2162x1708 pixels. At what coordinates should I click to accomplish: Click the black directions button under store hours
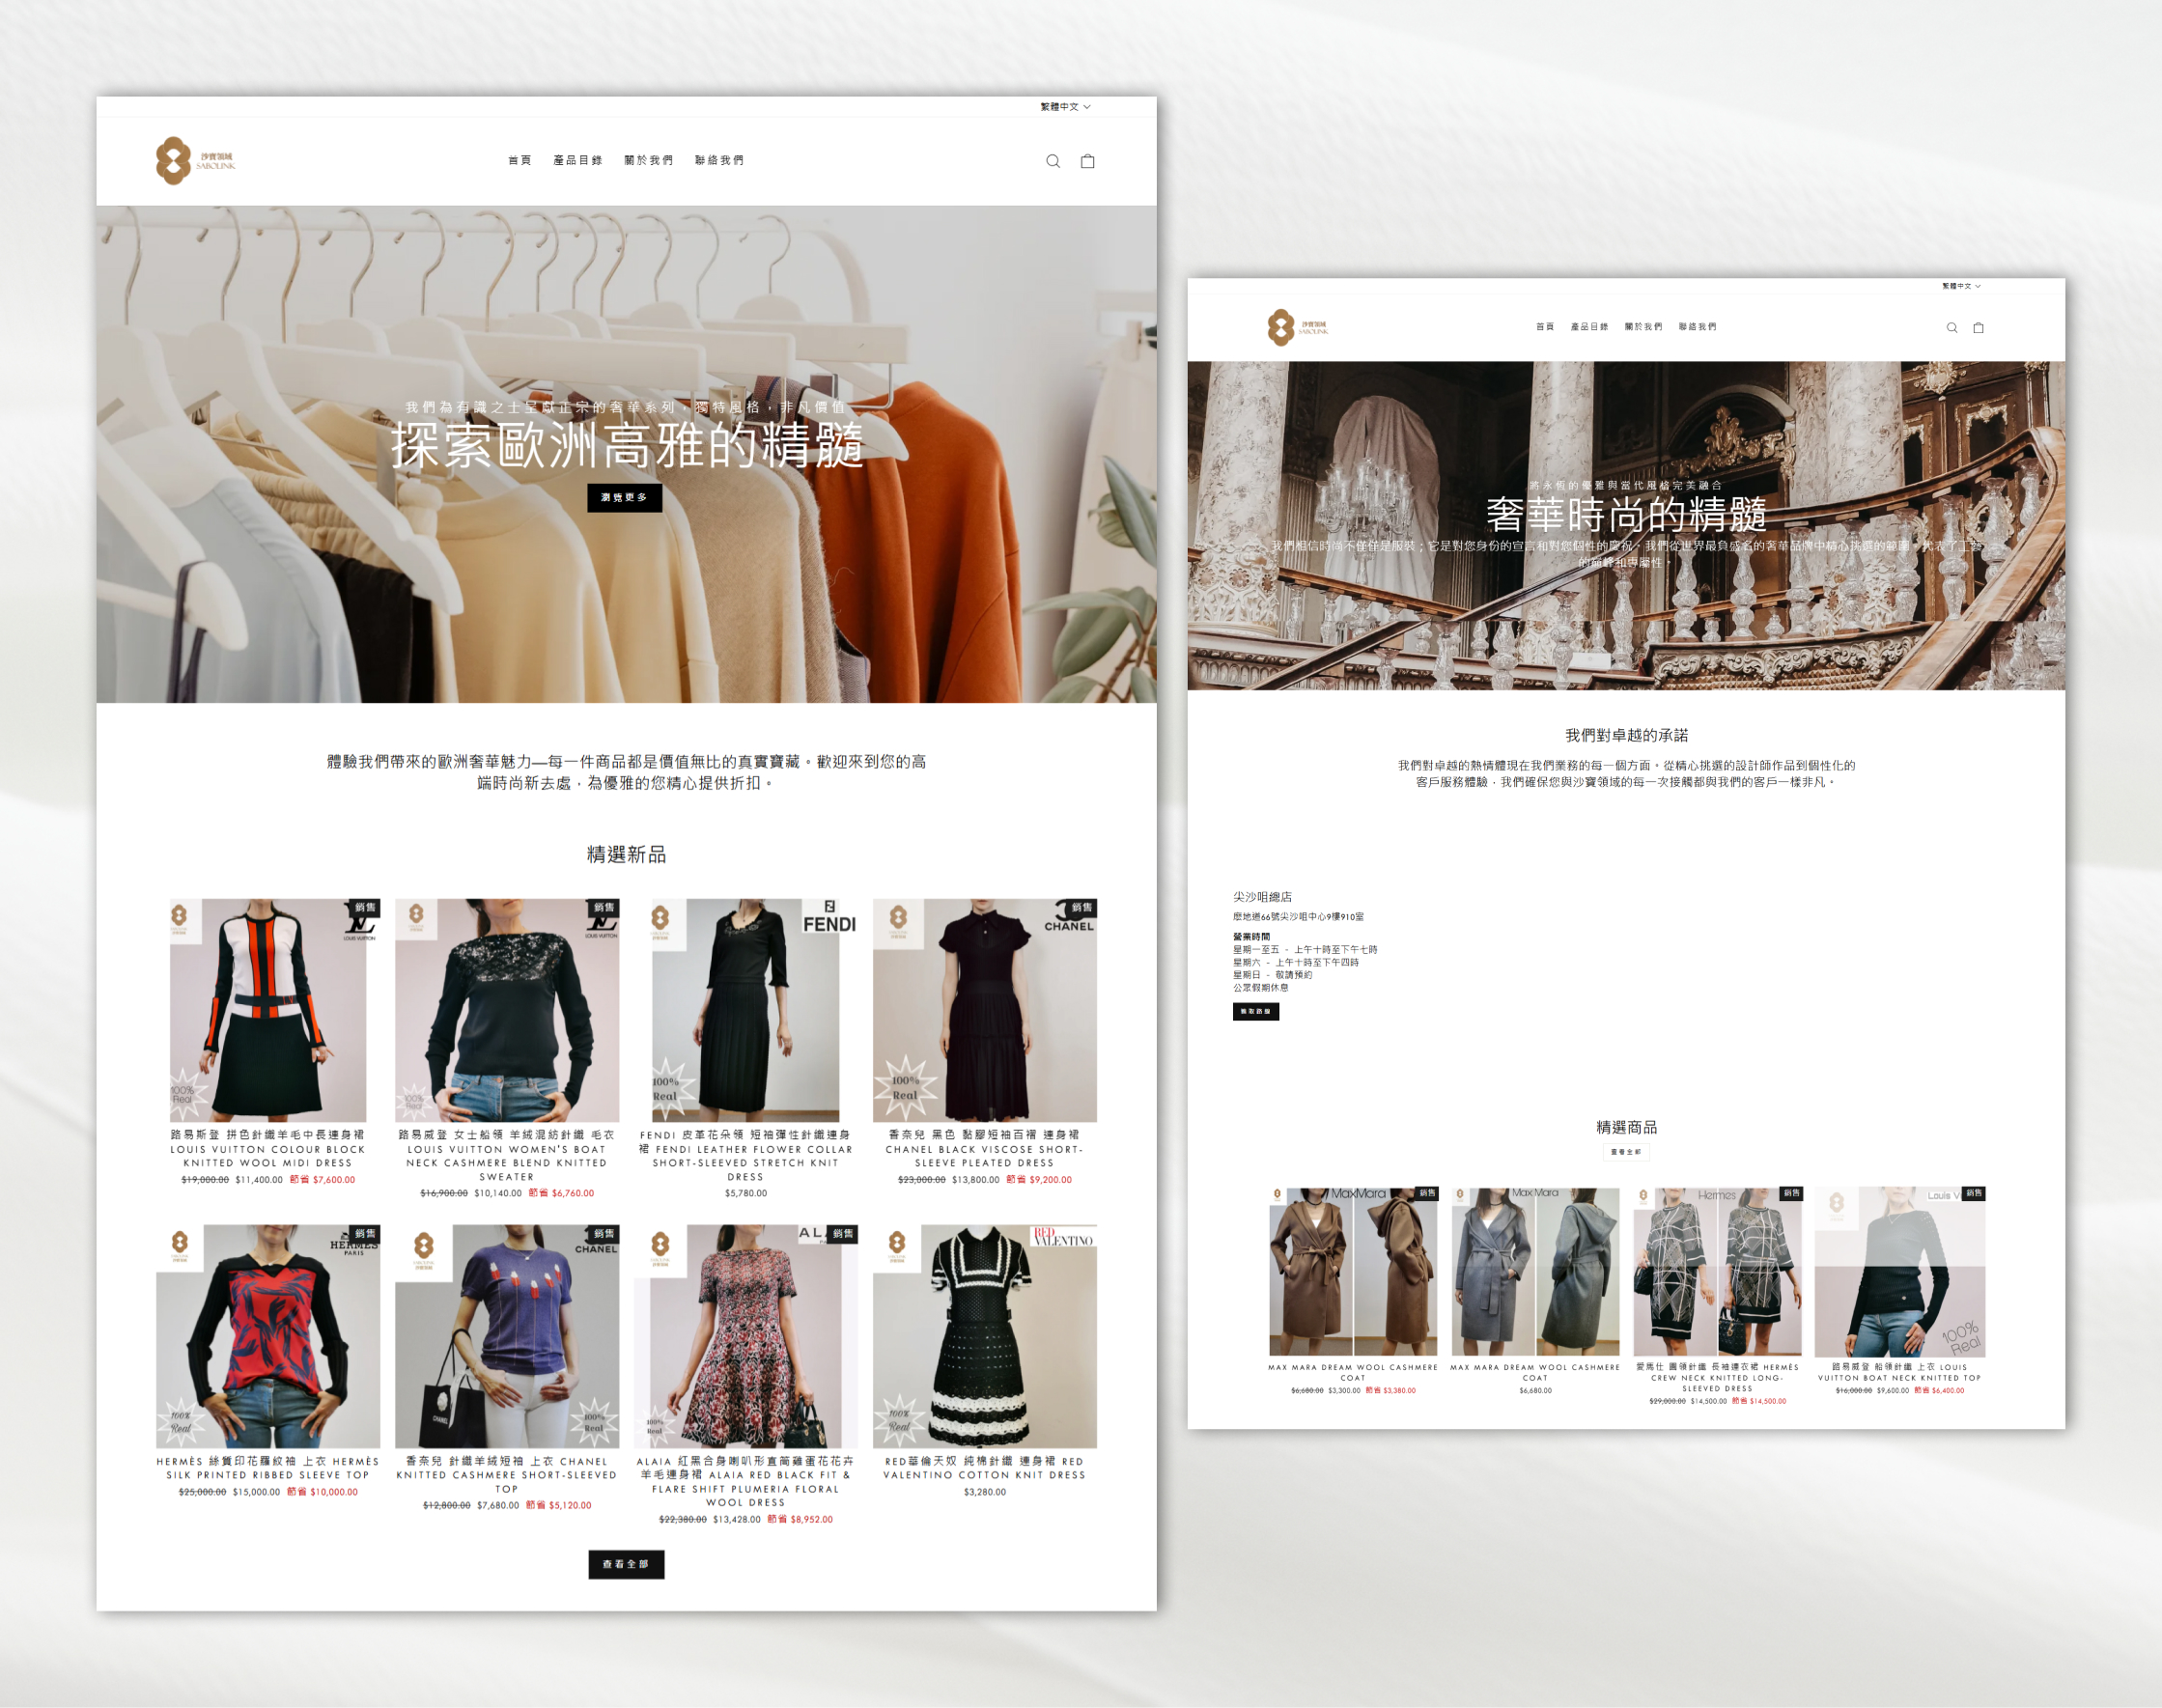[1255, 1011]
